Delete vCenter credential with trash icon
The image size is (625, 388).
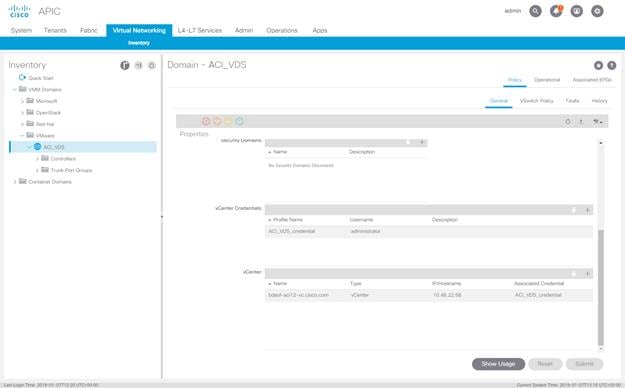point(574,210)
